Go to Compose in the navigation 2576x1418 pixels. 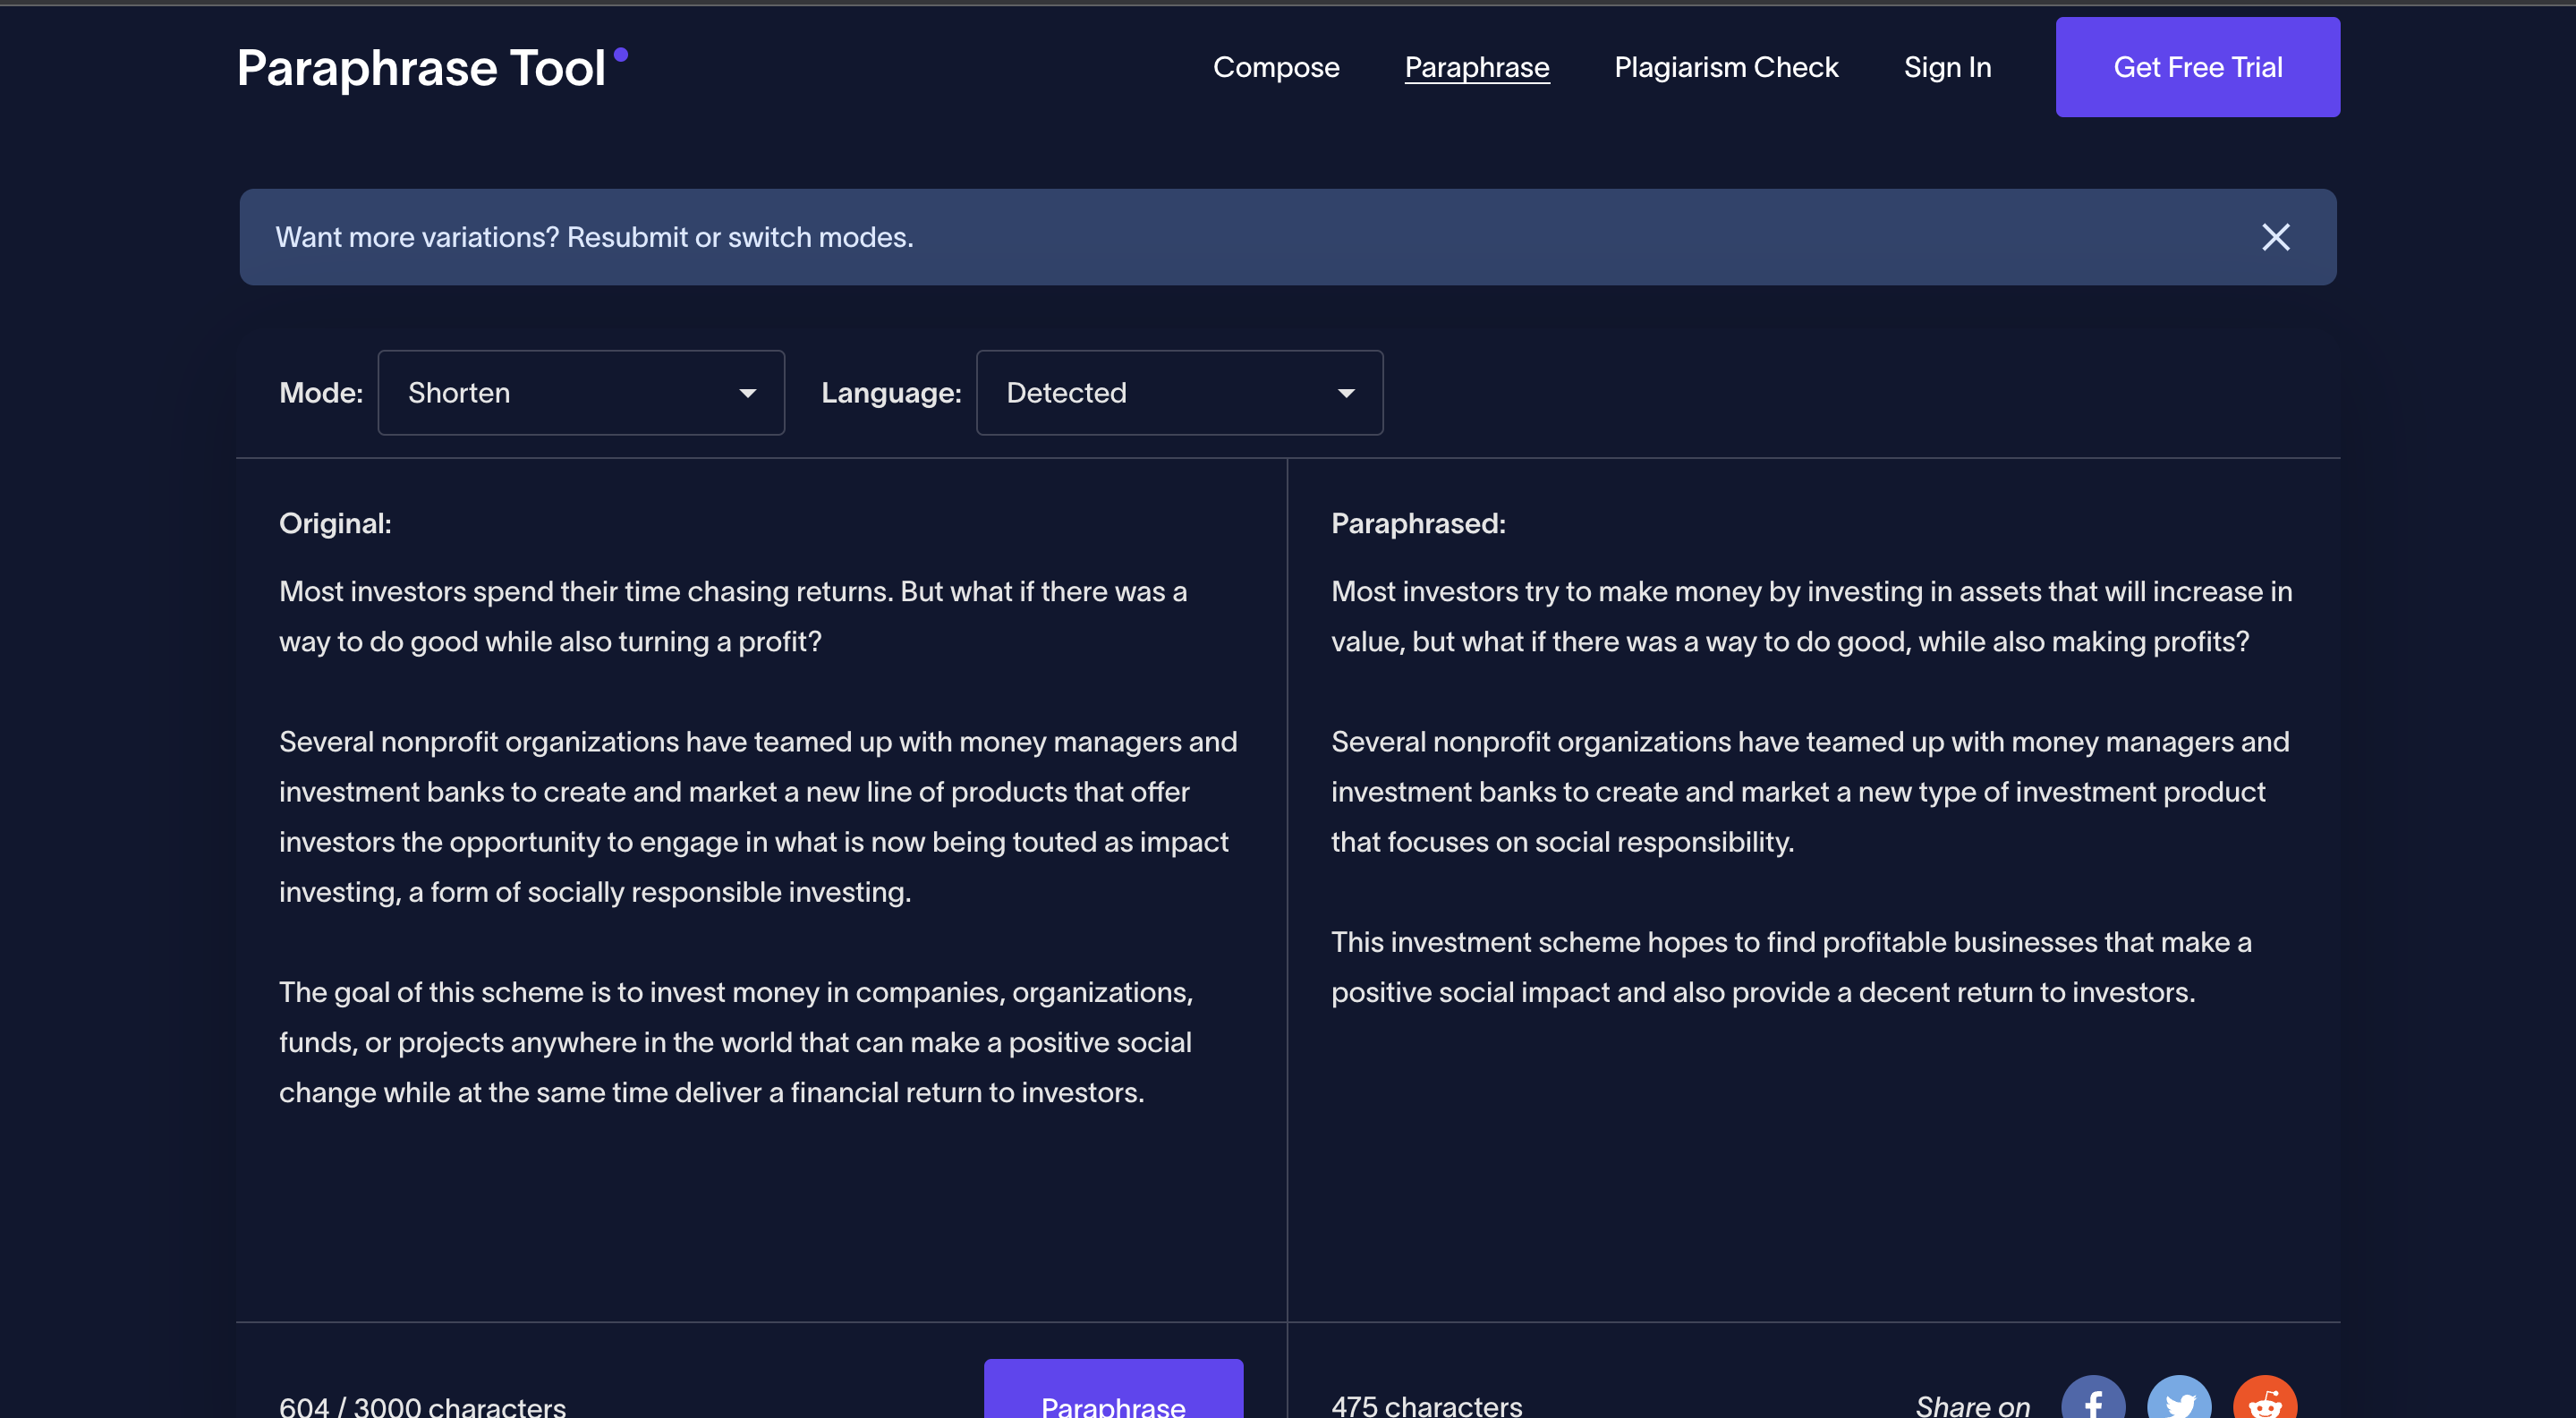click(x=1276, y=67)
